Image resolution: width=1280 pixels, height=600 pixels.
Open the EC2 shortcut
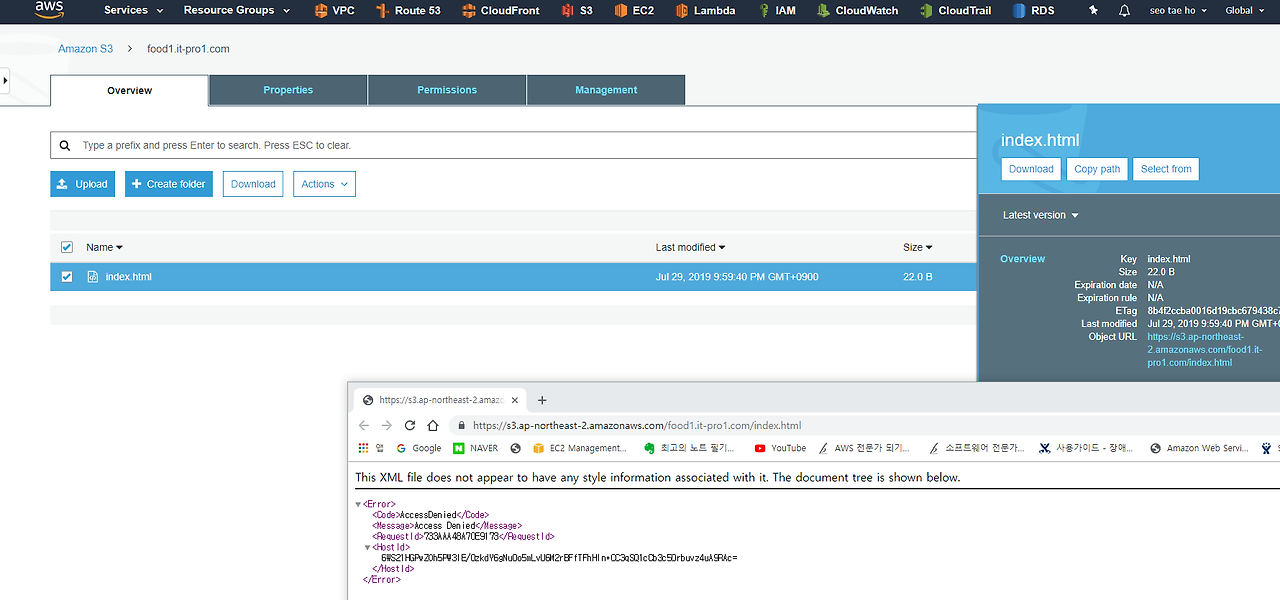634,11
